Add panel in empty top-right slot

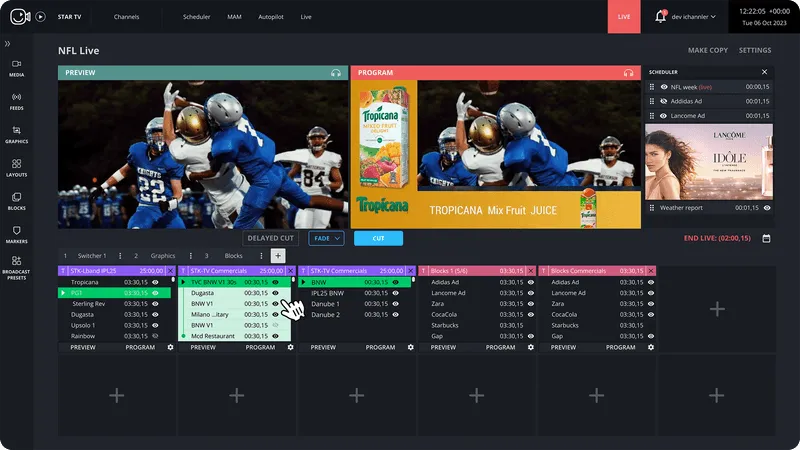coord(717,309)
